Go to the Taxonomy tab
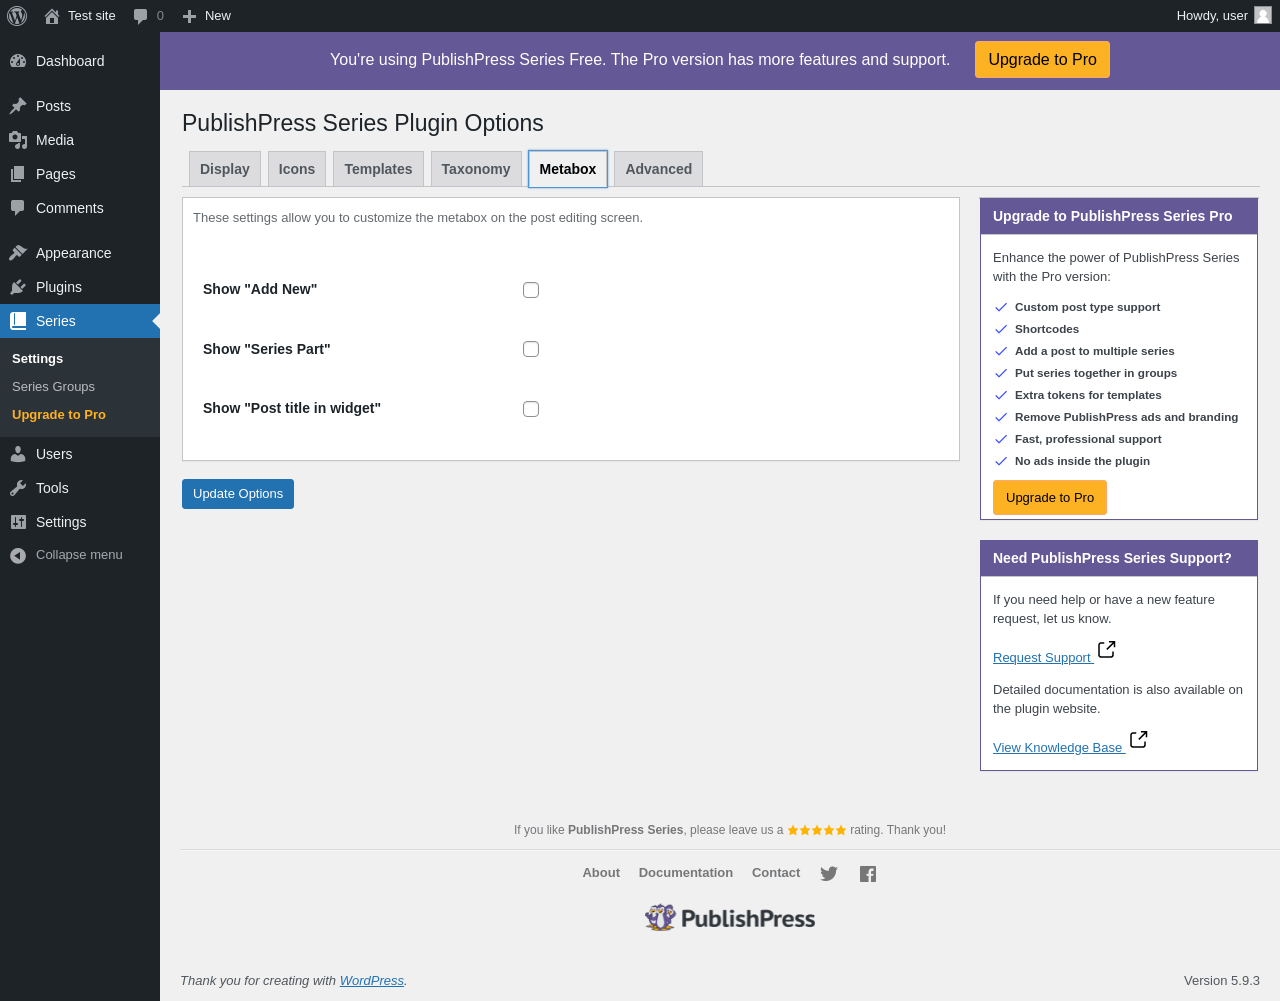The height and width of the screenshot is (1001, 1280). [476, 169]
